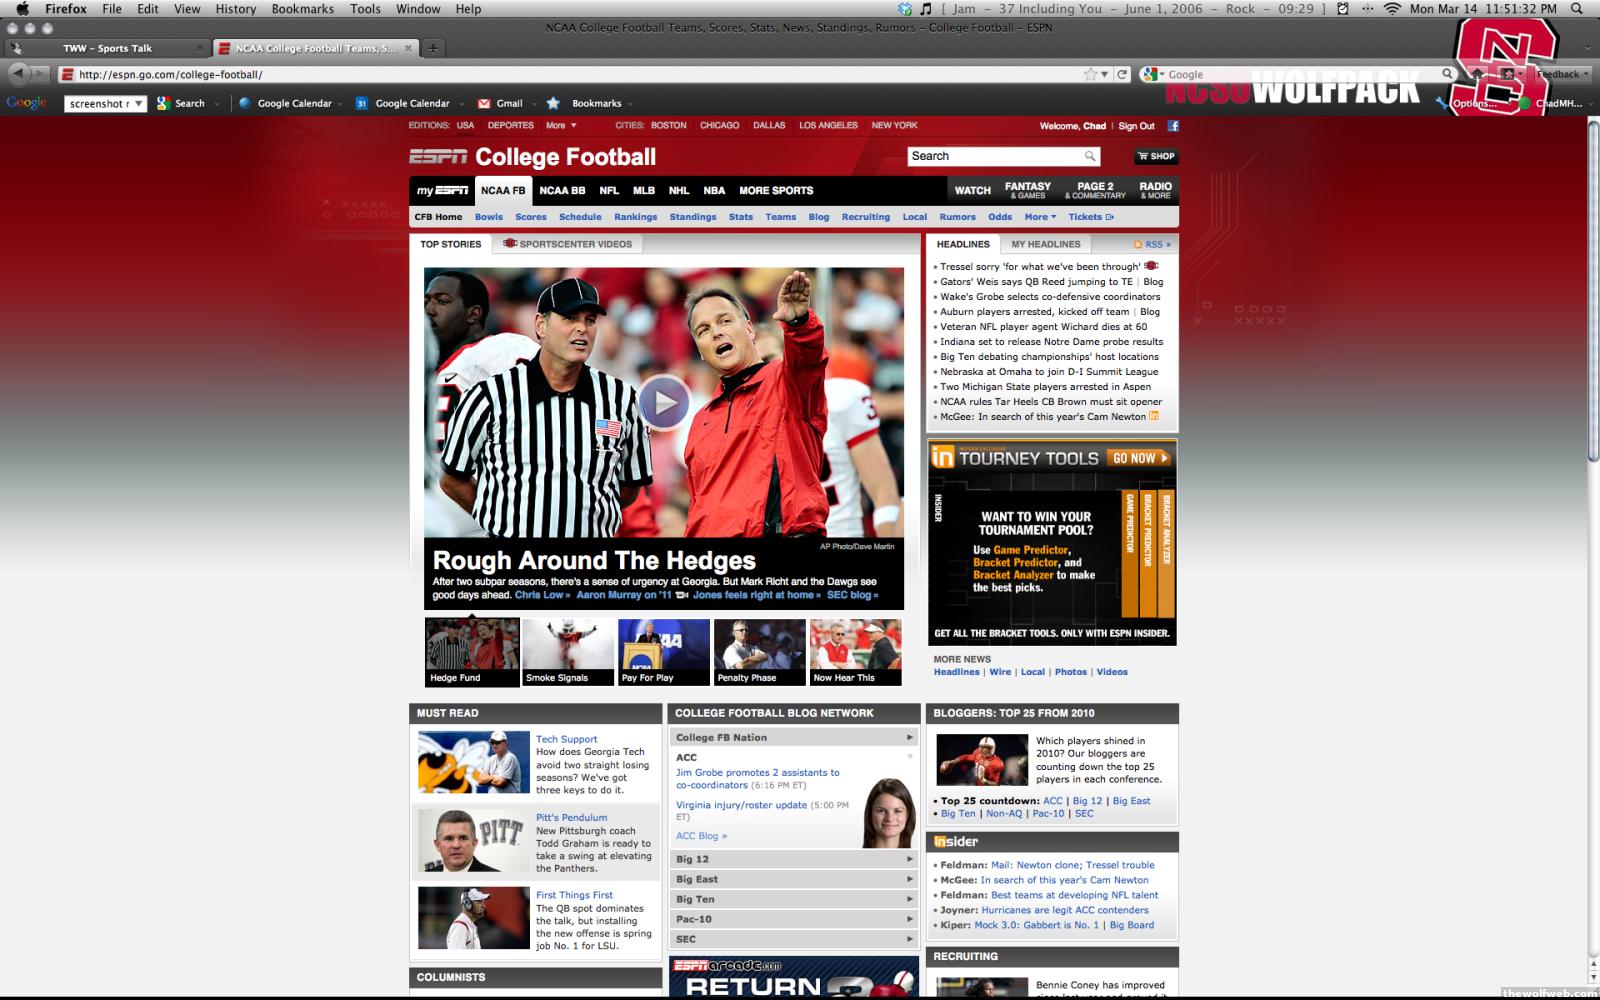Viewport: 1600px width, 1000px height.
Task: Click the GO NOW Tourney Tools button
Action: tap(1139, 458)
